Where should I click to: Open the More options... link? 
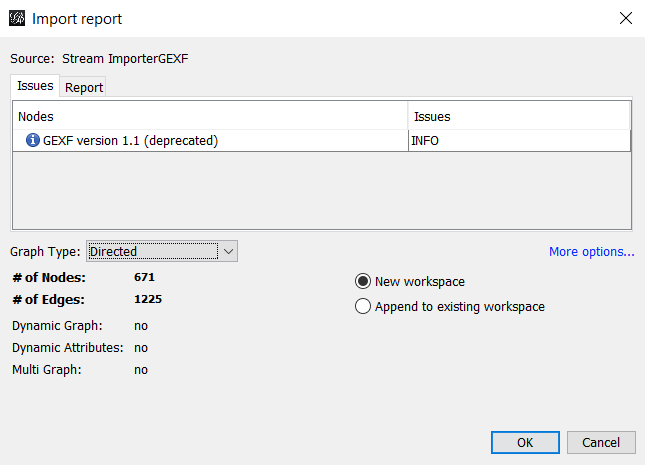(x=591, y=252)
